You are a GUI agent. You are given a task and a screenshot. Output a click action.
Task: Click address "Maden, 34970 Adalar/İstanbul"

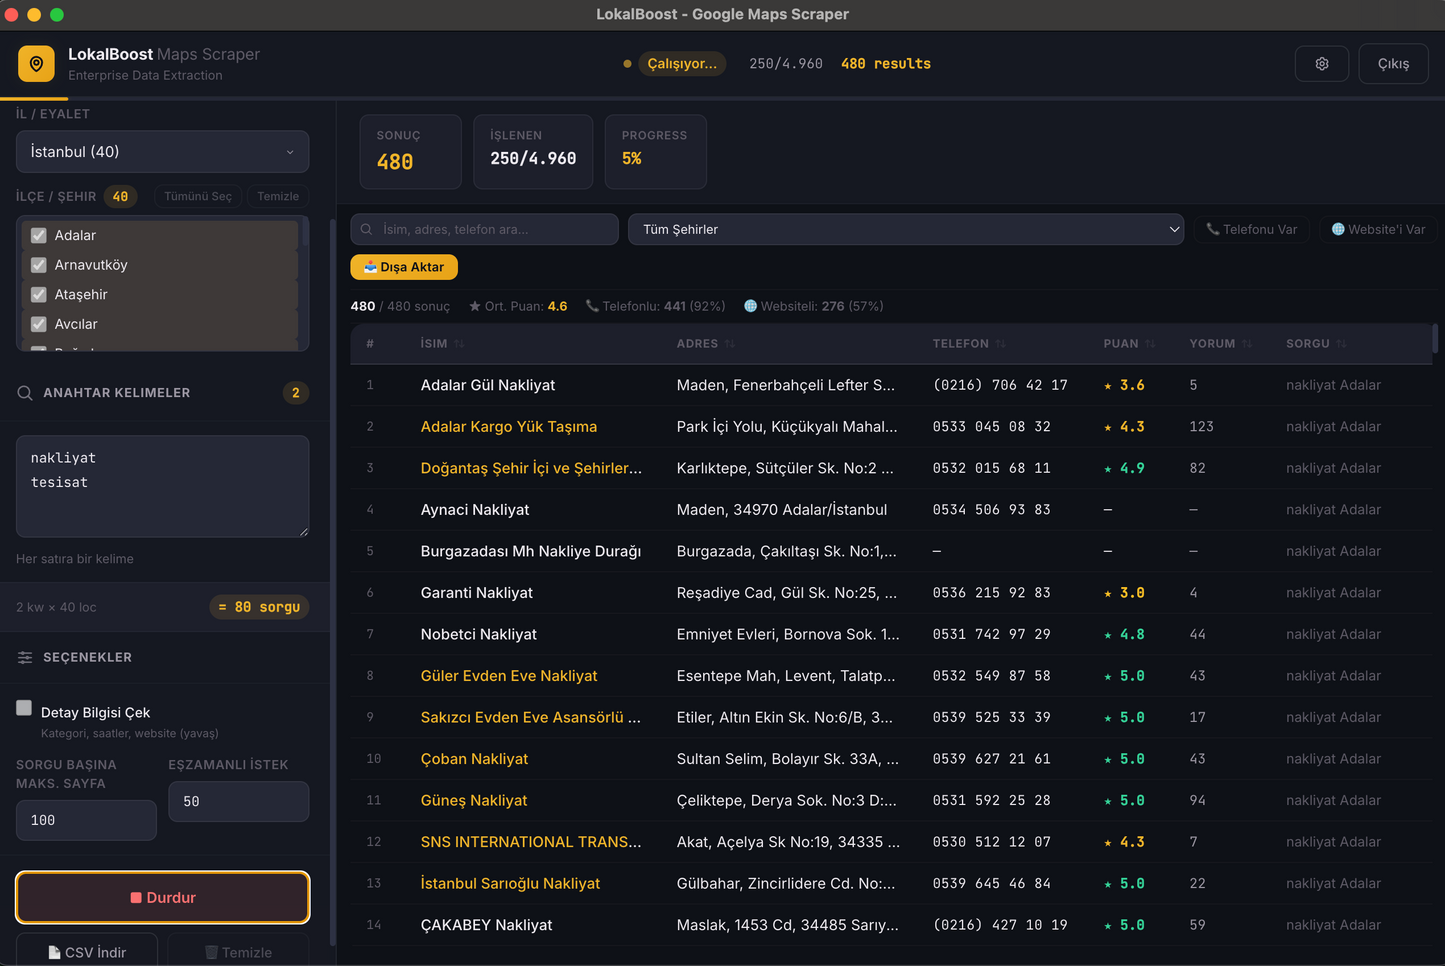(782, 510)
